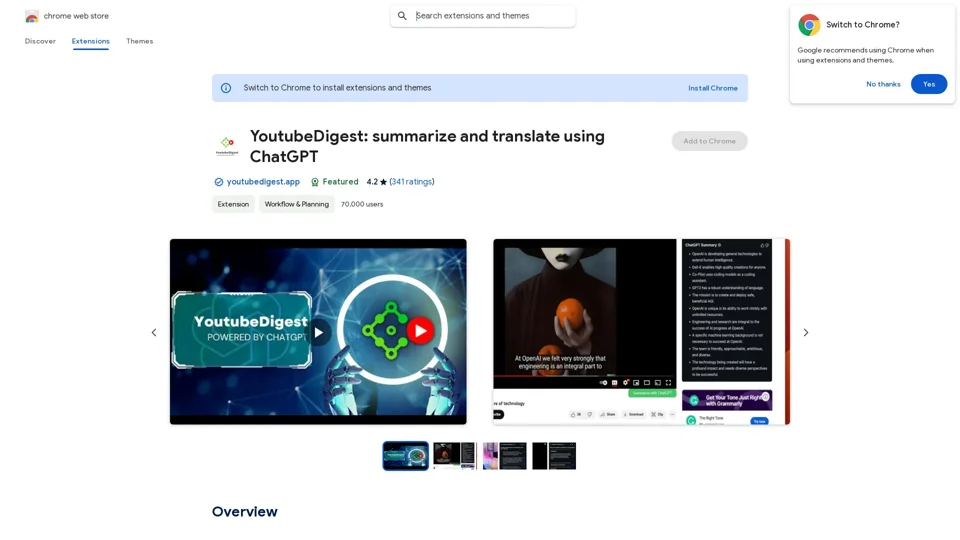The width and height of the screenshot is (960, 540).
Task: Click the Switch to Chrome? popup title
Action: click(x=863, y=25)
